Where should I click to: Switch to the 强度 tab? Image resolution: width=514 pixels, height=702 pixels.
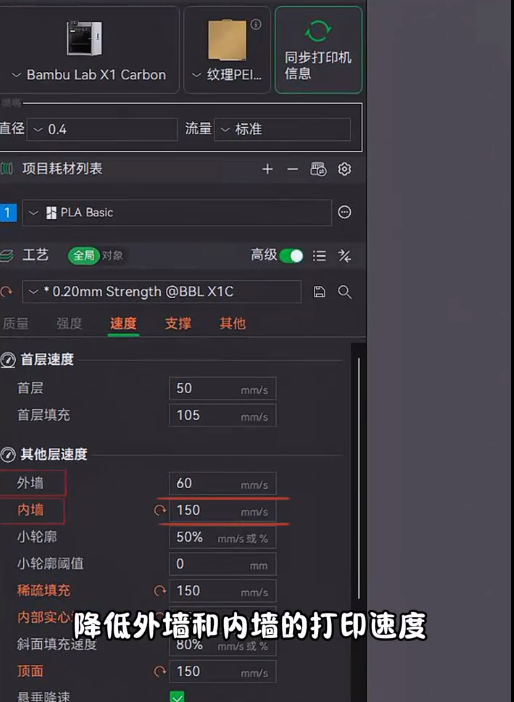point(69,323)
